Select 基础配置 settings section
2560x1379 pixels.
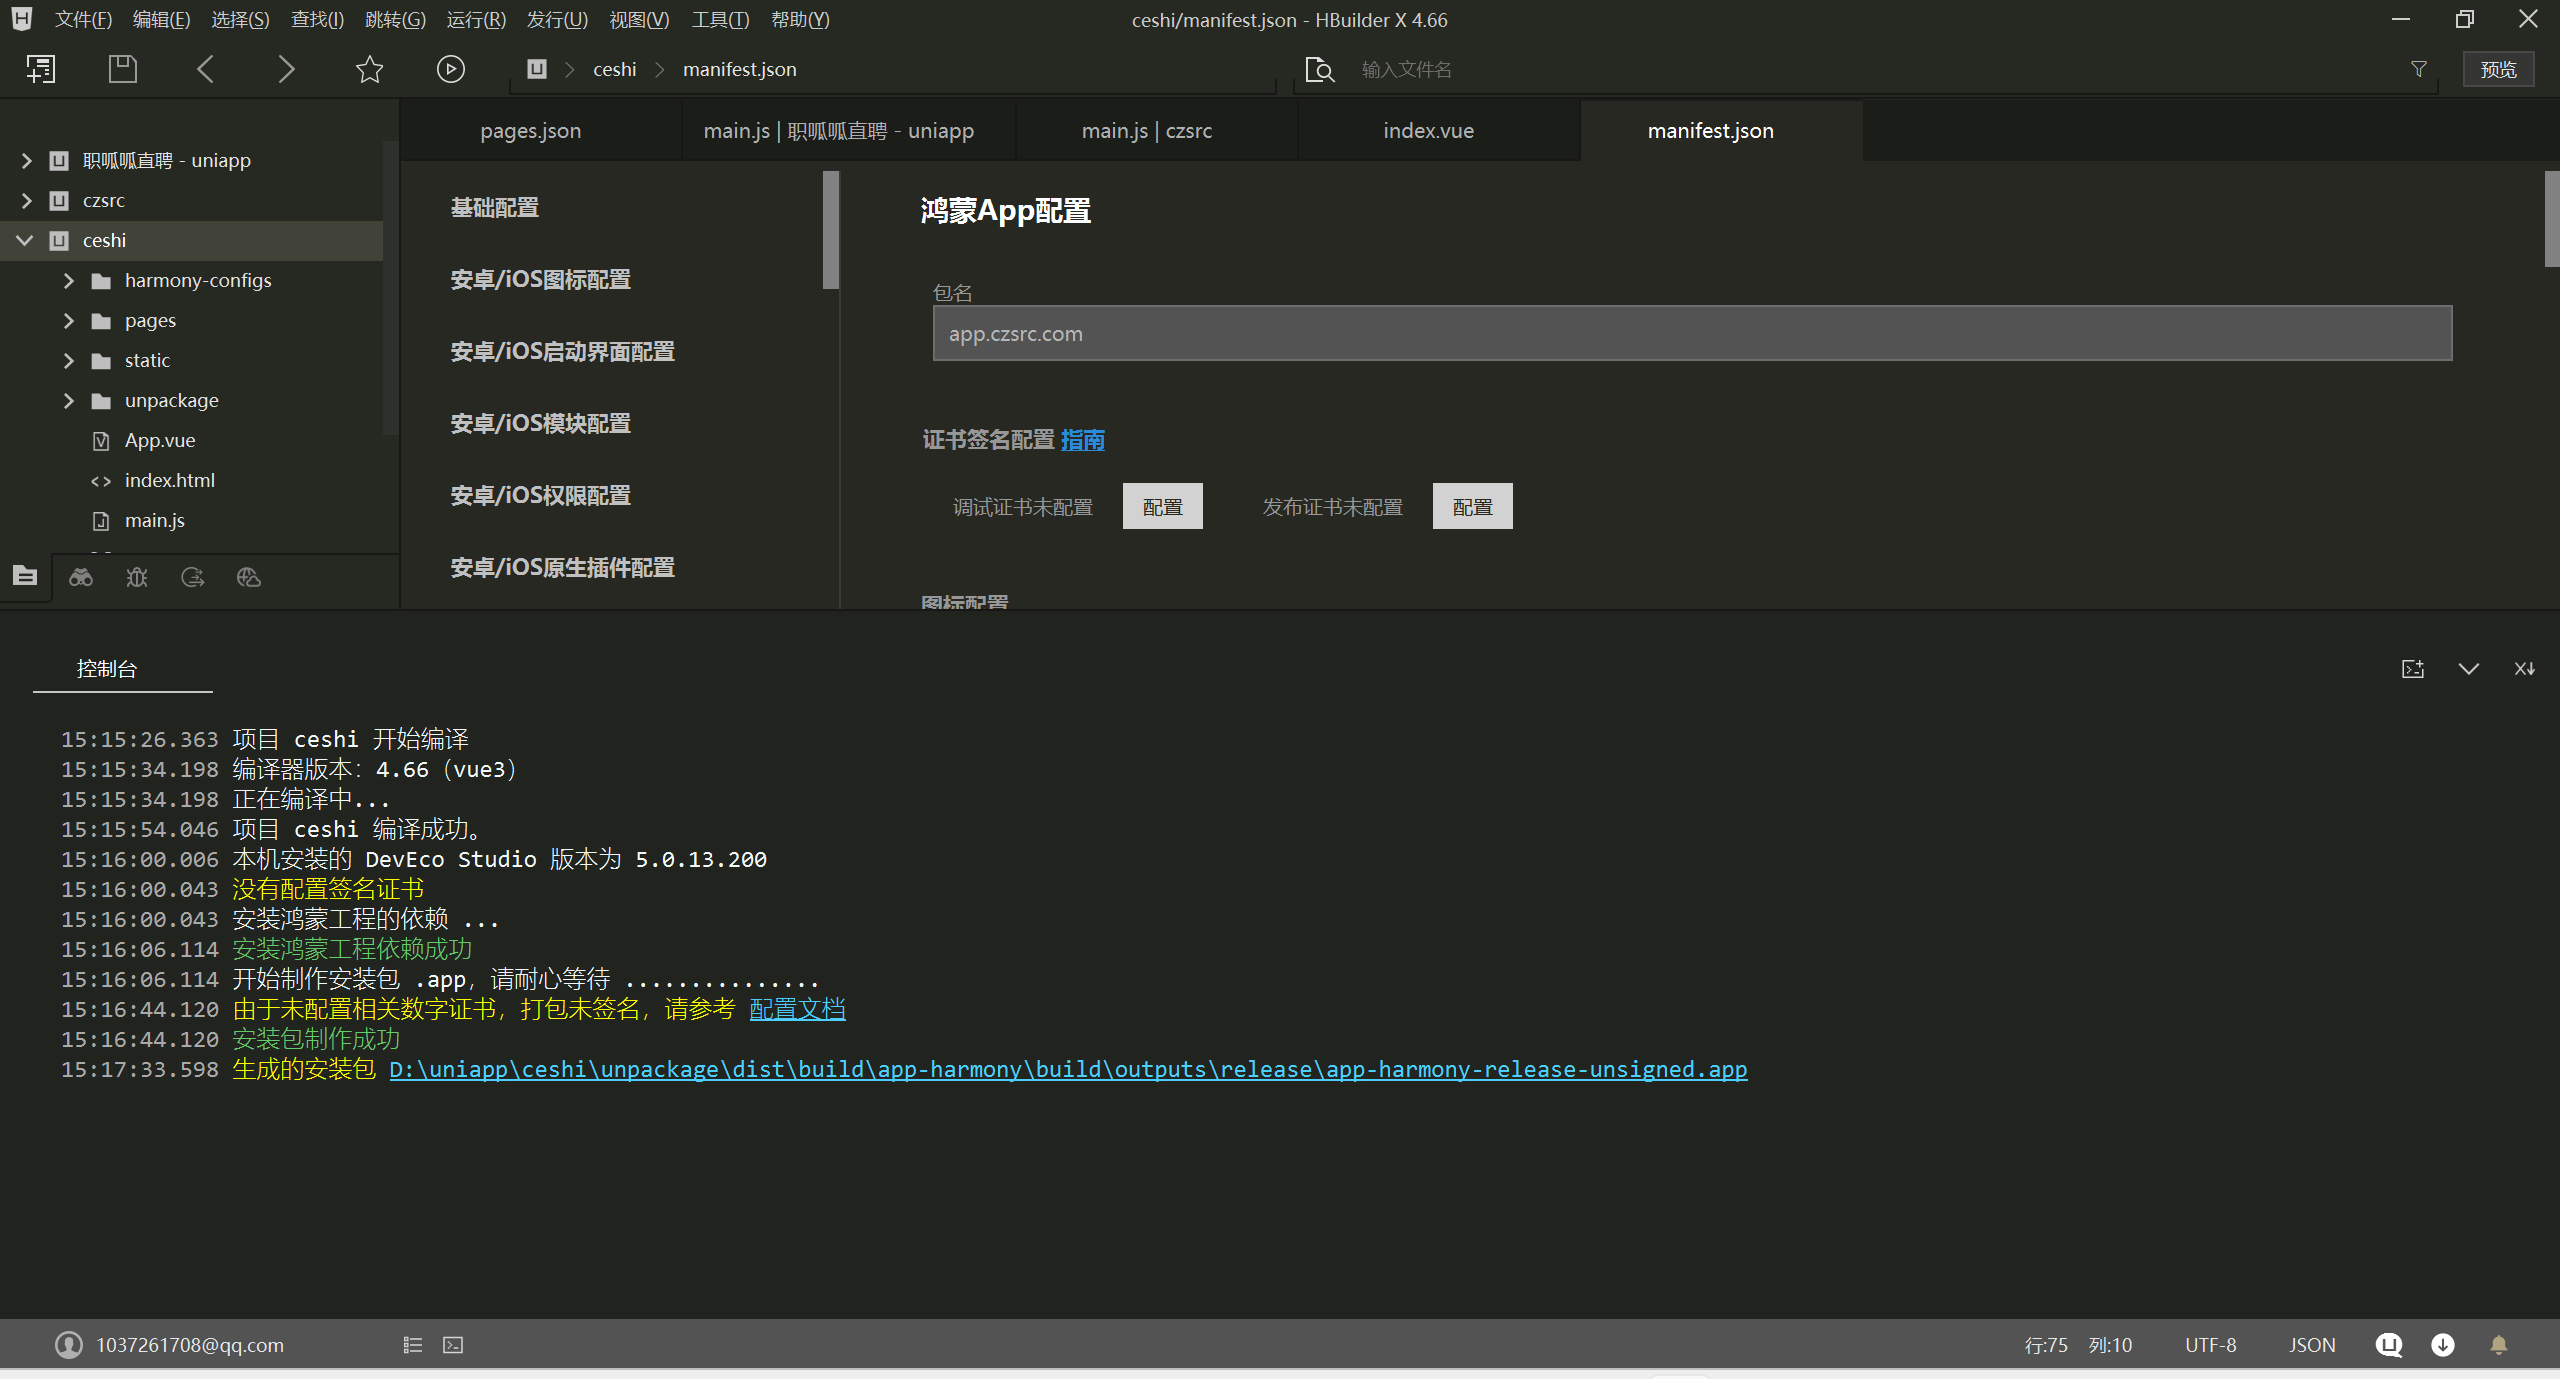(x=494, y=208)
